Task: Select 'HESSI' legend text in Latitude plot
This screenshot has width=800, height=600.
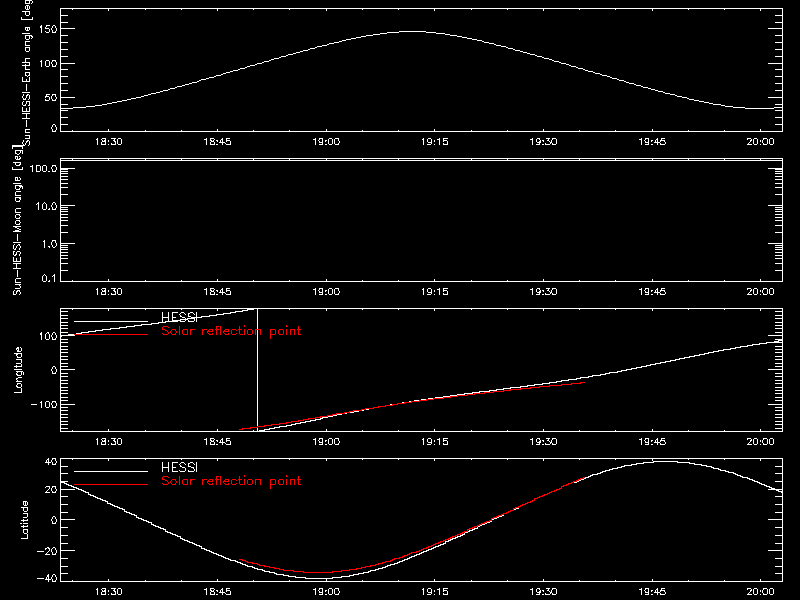Action: (179, 467)
